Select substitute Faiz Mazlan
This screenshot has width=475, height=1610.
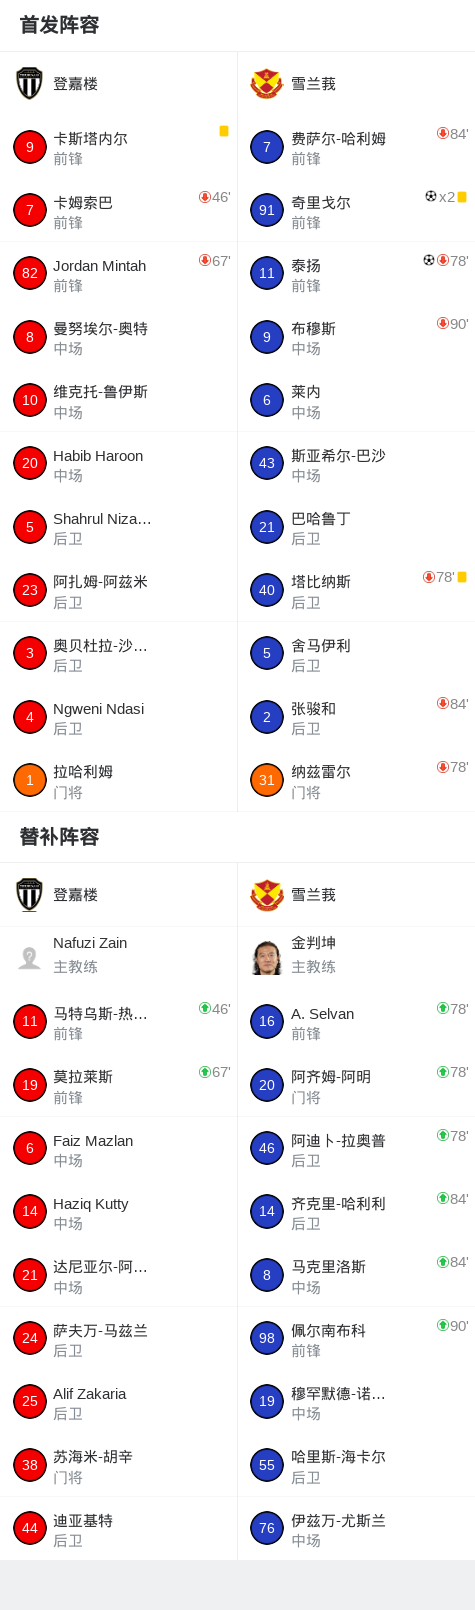pyautogui.click(x=93, y=1141)
